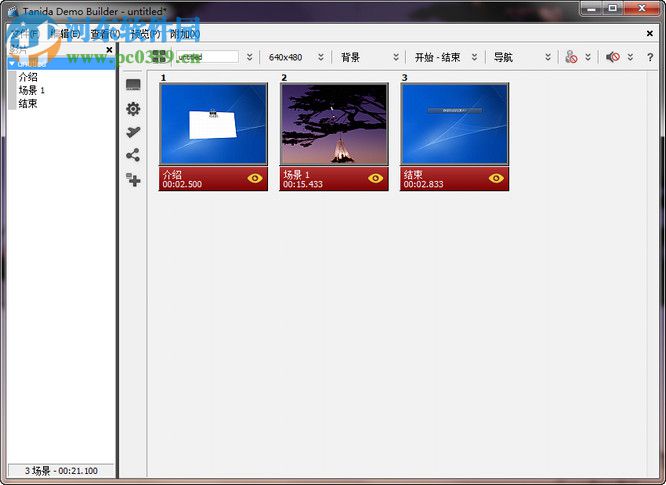Image resolution: width=666 pixels, height=485 pixels.
Task: Expand the chevron beside the user icon
Action: [588, 57]
